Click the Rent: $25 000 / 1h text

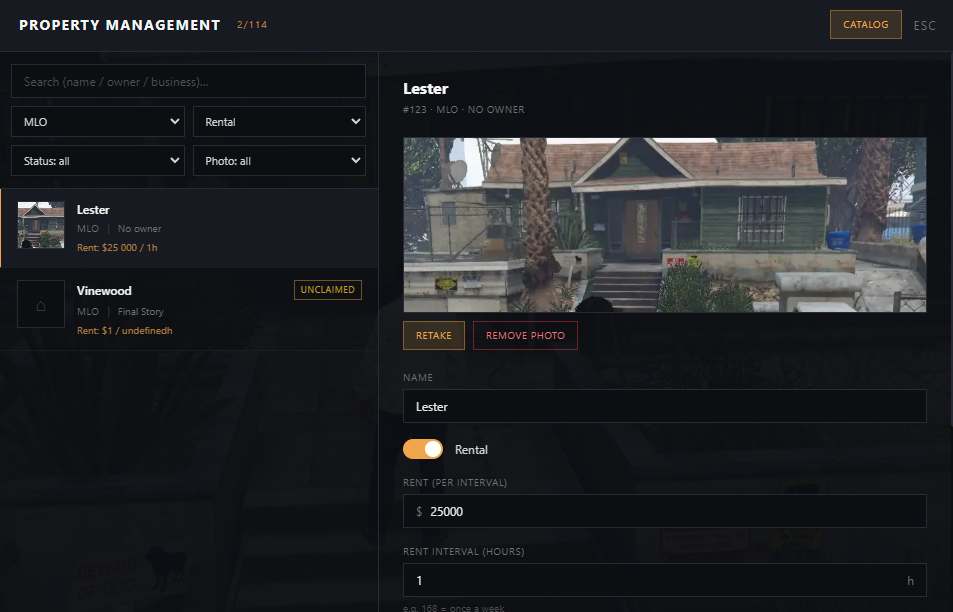tap(117, 247)
